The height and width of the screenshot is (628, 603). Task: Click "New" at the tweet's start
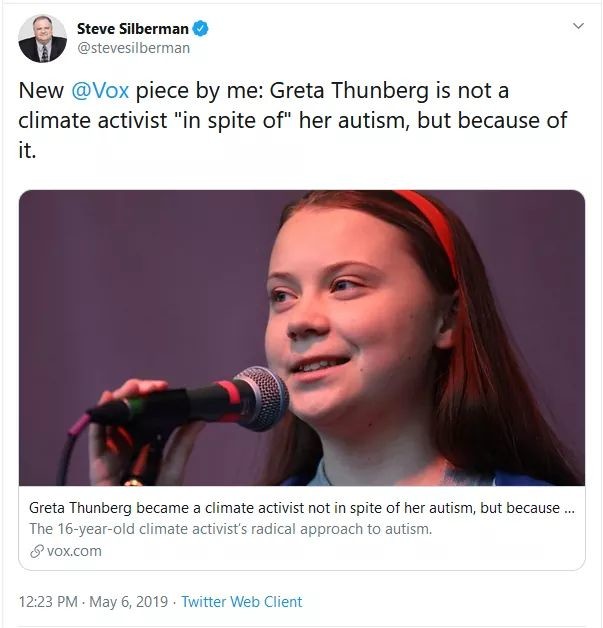pos(40,91)
